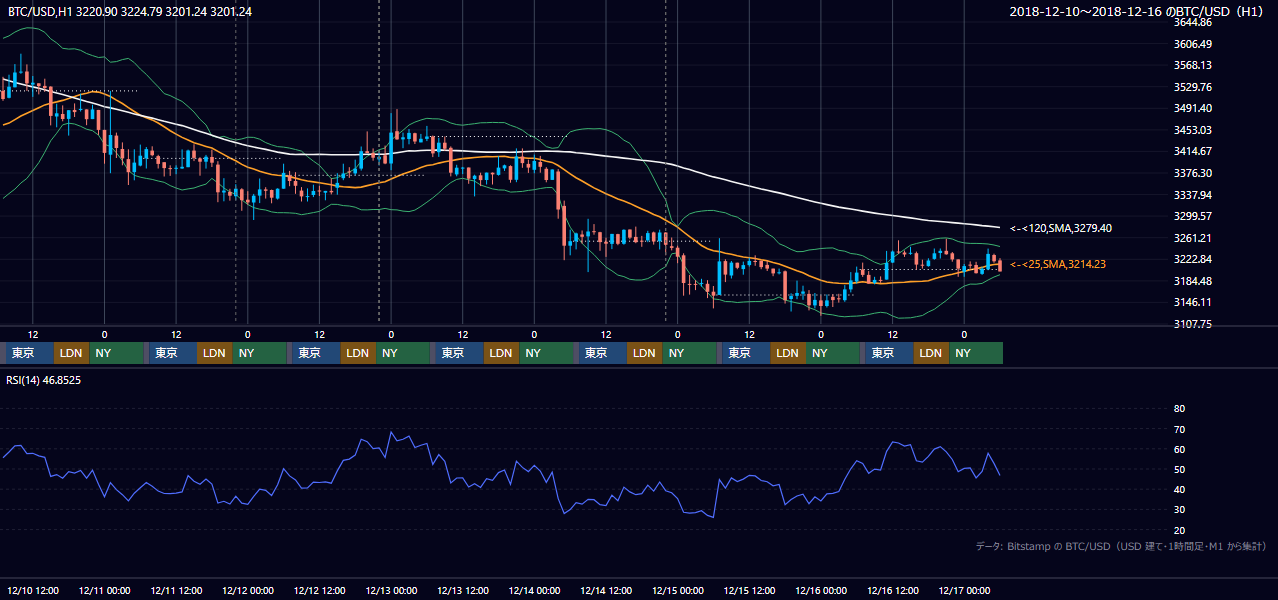The width and height of the screenshot is (1278, 600).
Task: Click price axis value 3414.67
Action: (1193, 151)
